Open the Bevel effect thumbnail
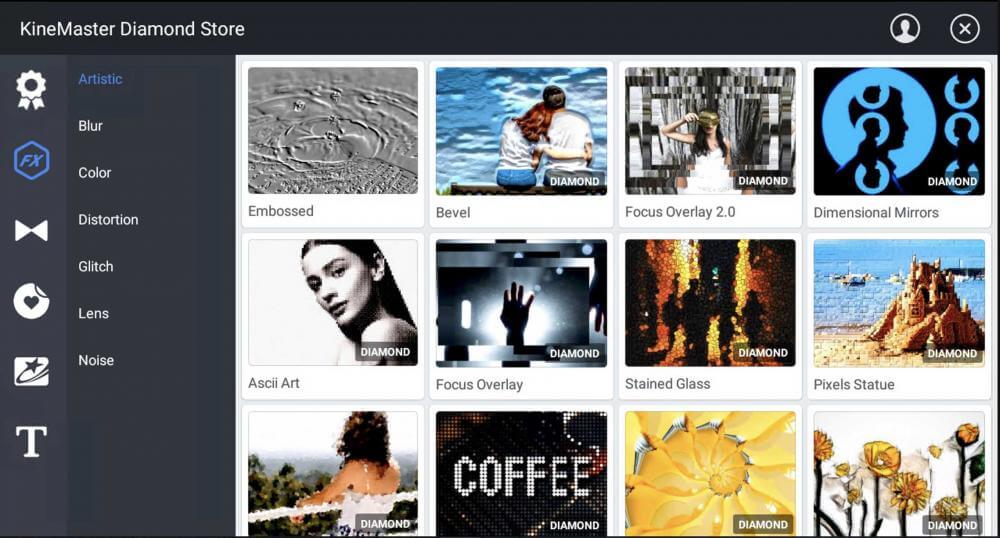 [521, 131]
